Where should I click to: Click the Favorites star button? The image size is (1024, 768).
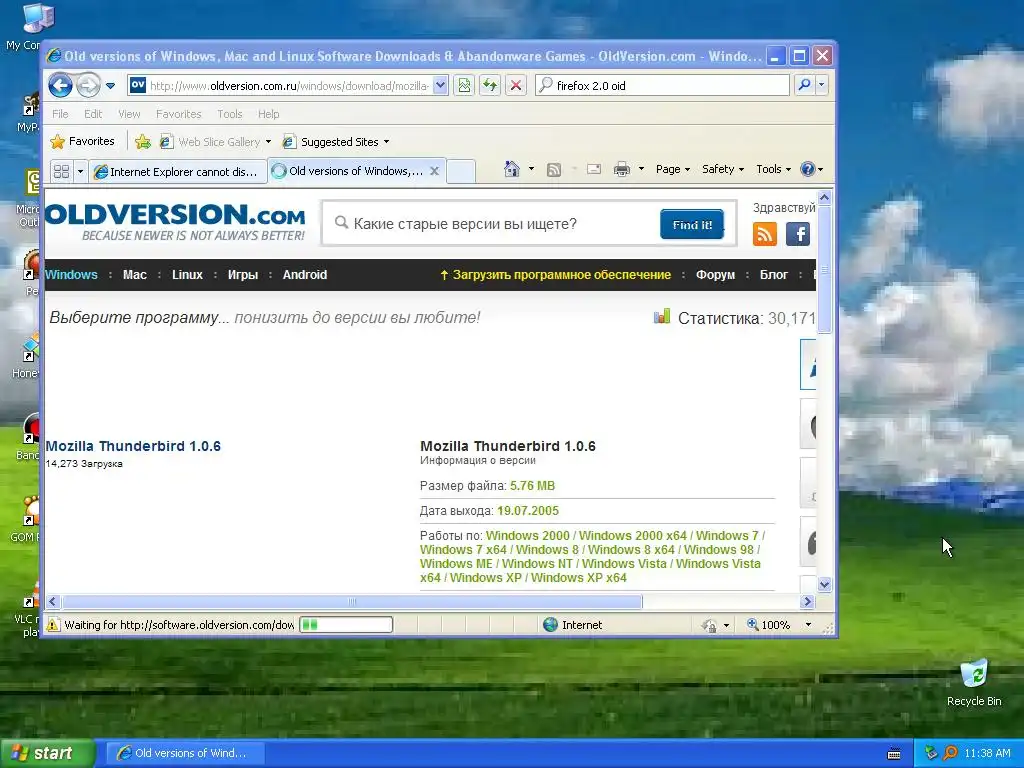(82, 141)
